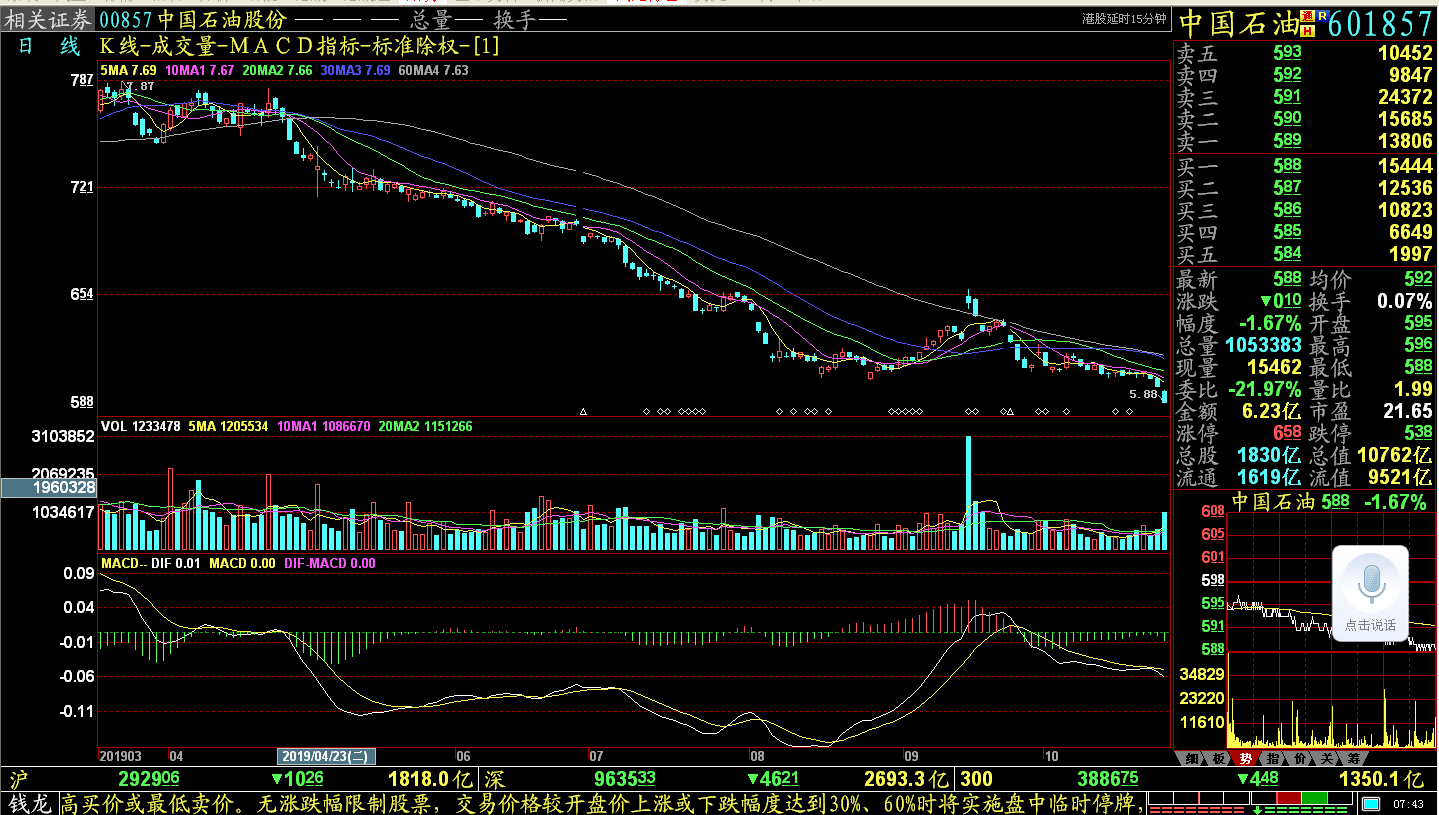Click the 市盈 21.65 P/E value

click(x=1406, y=411)
